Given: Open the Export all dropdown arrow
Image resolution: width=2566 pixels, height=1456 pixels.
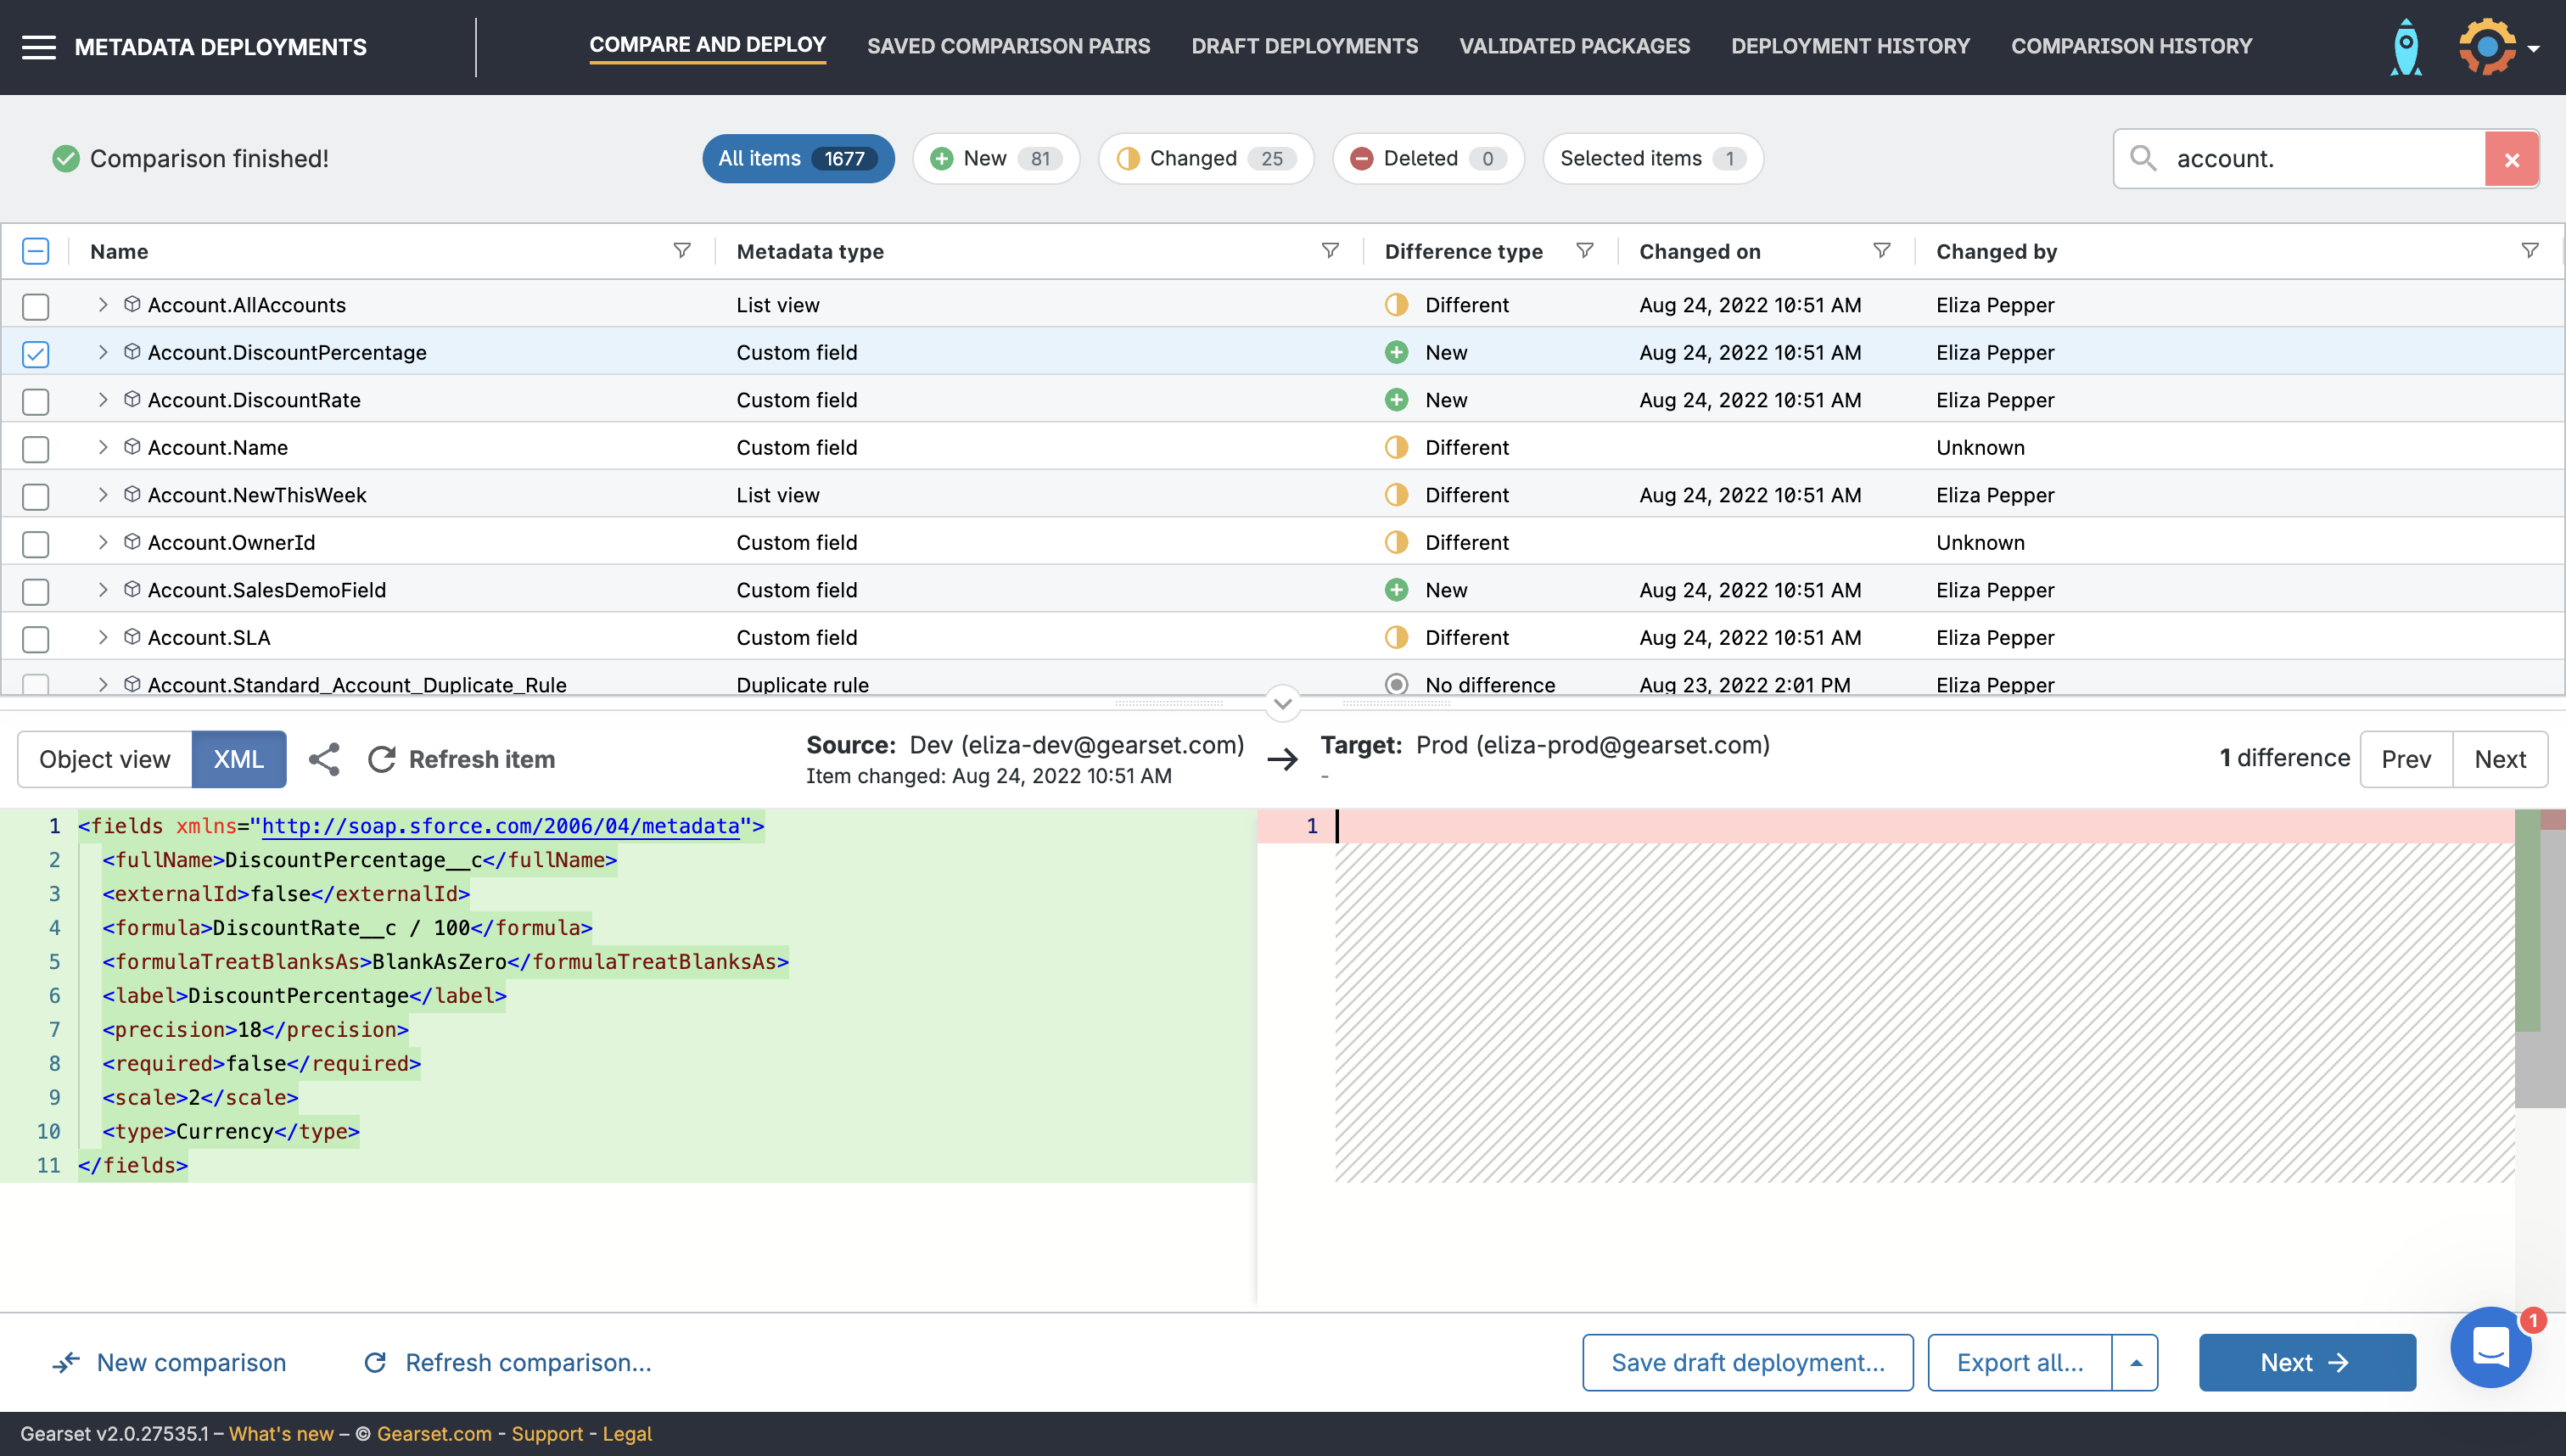Looking at the screenshot, I should (x=2136, y=1362).
